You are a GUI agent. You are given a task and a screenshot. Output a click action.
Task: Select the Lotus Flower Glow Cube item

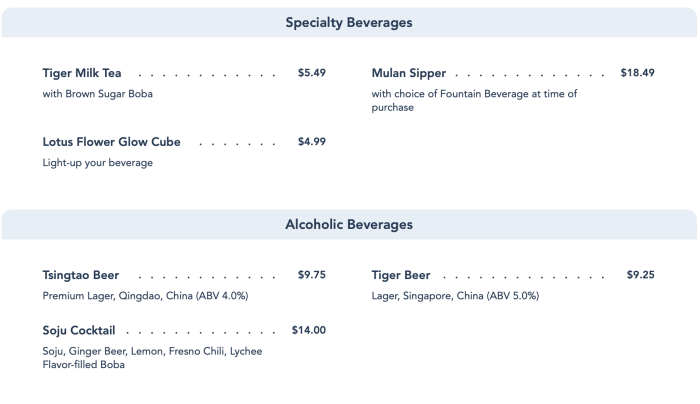click(x=111, y=142)
